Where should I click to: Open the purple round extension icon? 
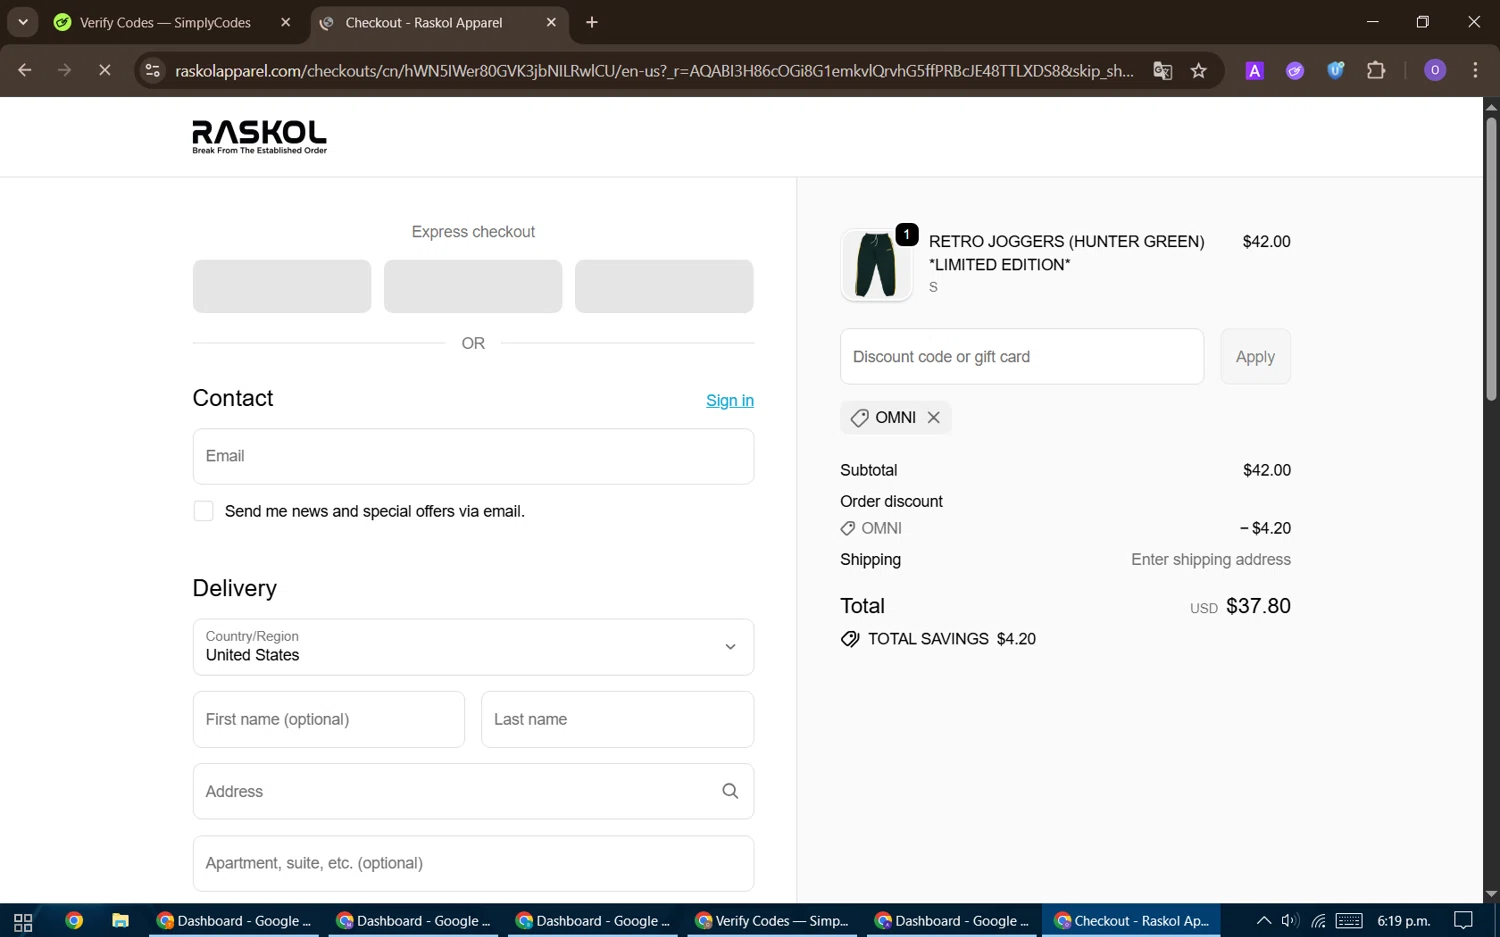(x=1295, y=70)
